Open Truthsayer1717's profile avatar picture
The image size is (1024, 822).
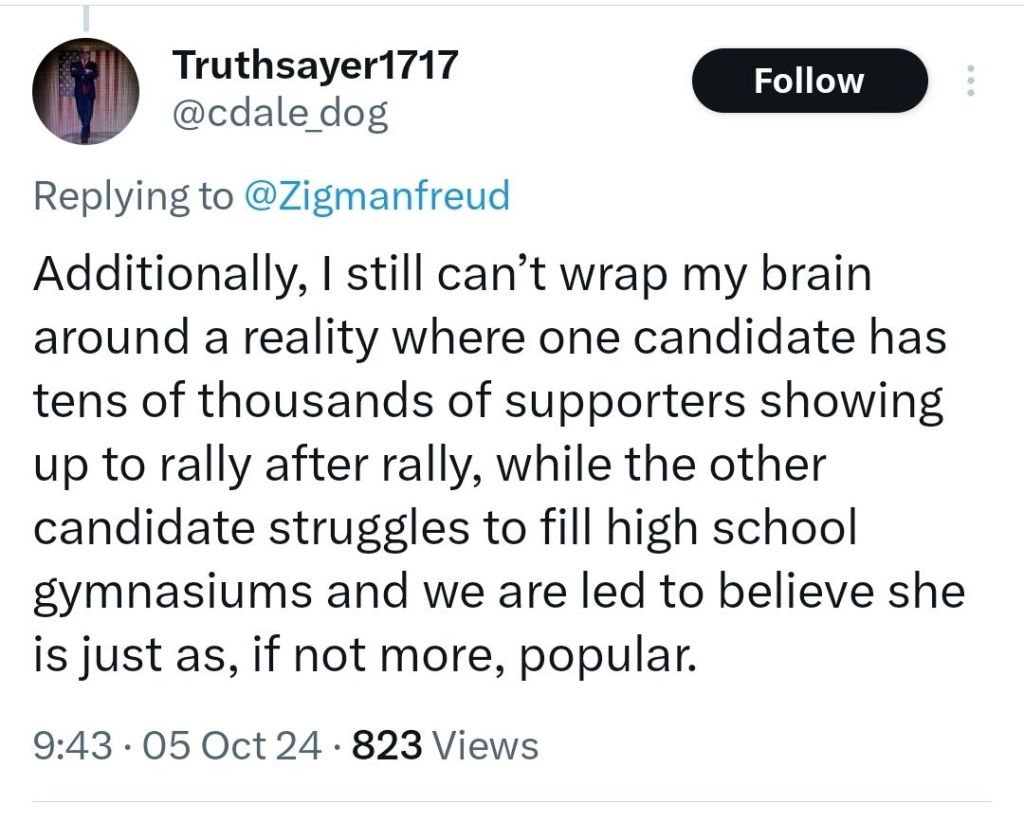pos(85,92)
